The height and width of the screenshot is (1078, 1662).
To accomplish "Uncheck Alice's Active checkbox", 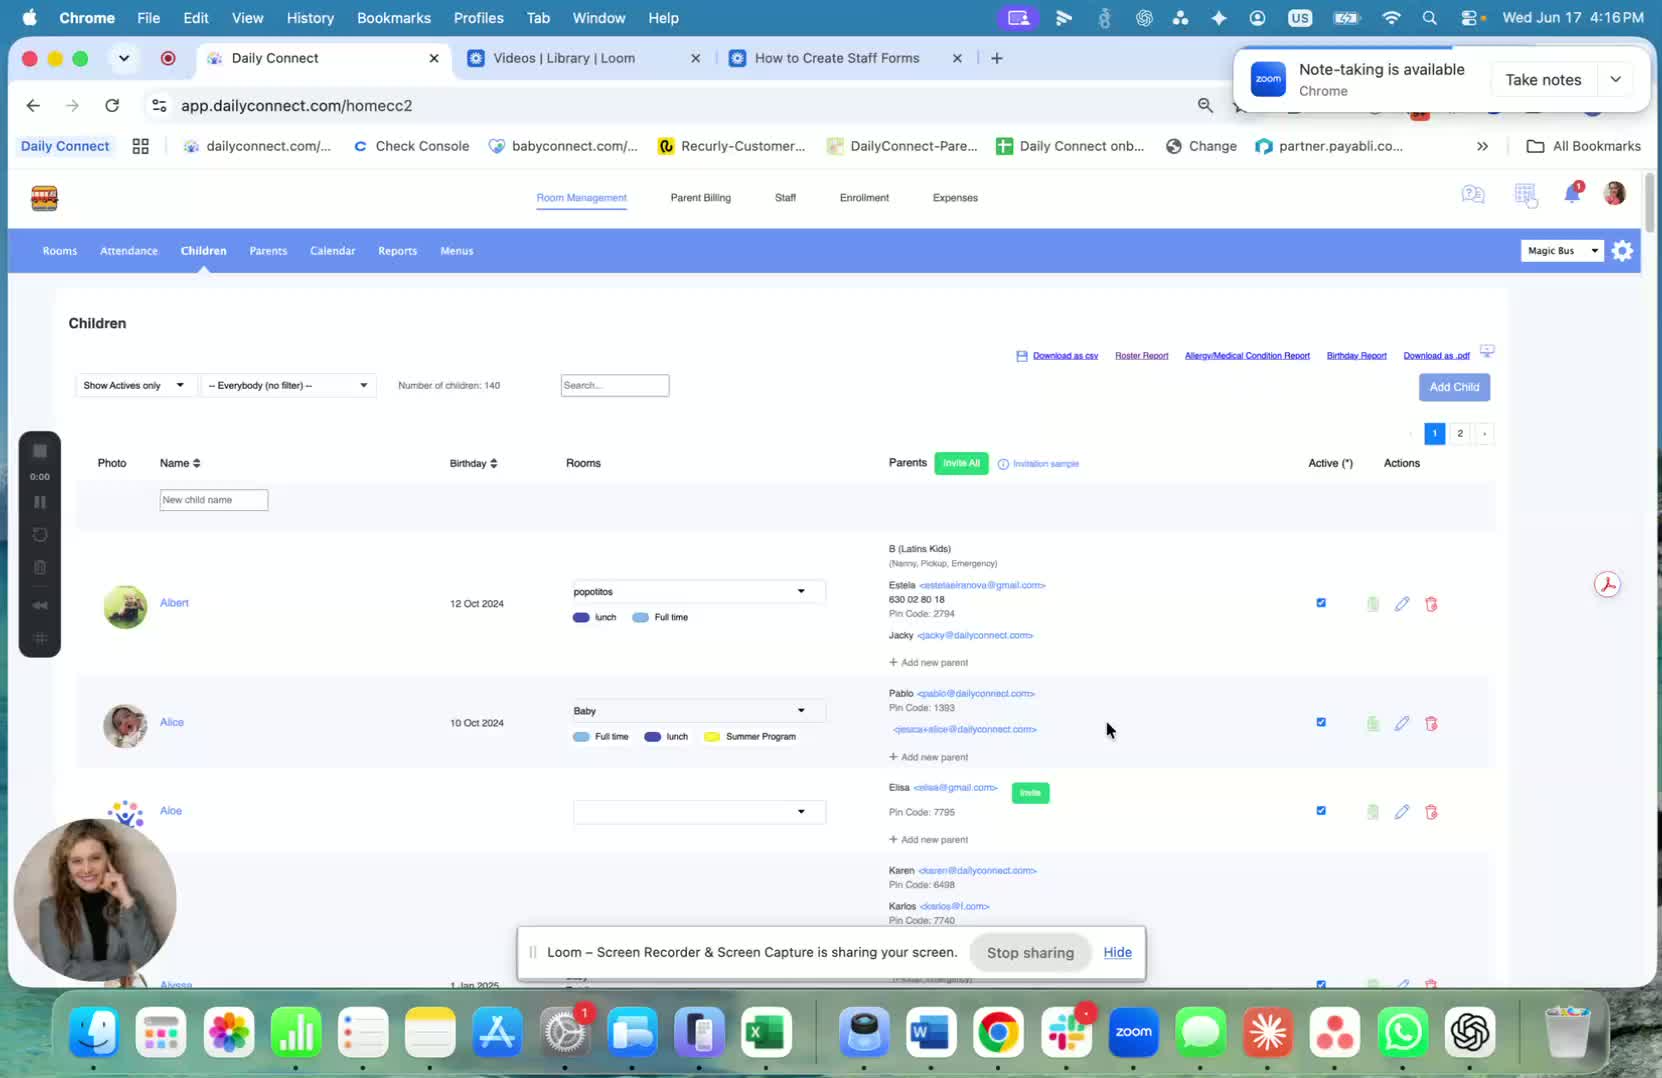I will tap(1321, 722).
